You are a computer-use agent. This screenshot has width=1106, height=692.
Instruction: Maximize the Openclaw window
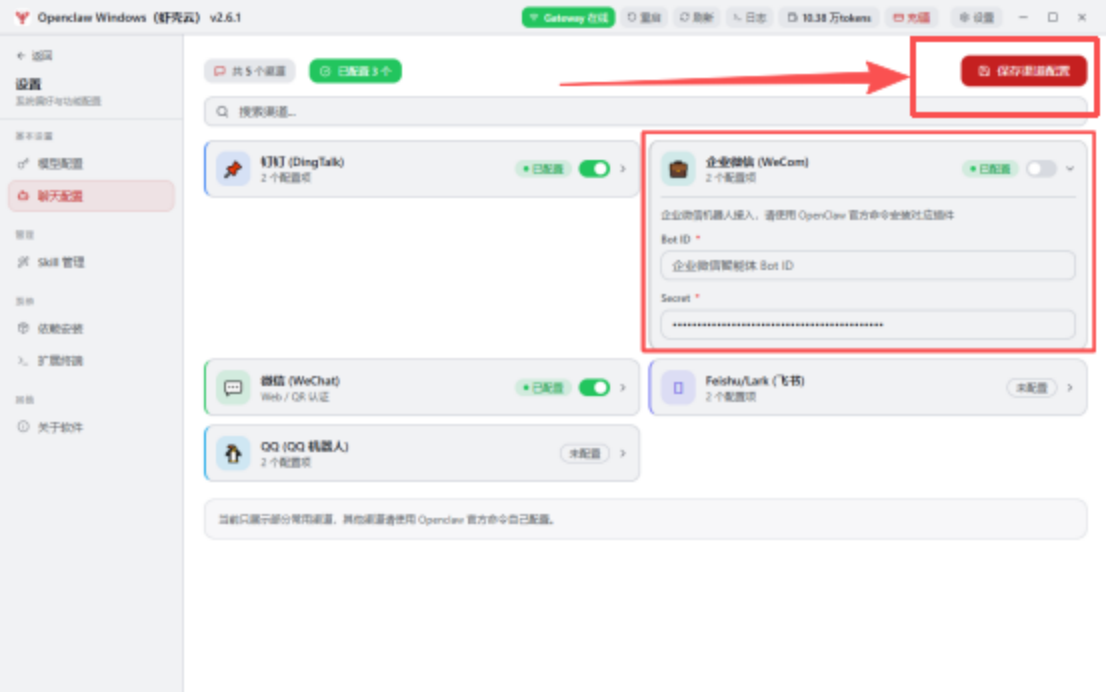1052,18
